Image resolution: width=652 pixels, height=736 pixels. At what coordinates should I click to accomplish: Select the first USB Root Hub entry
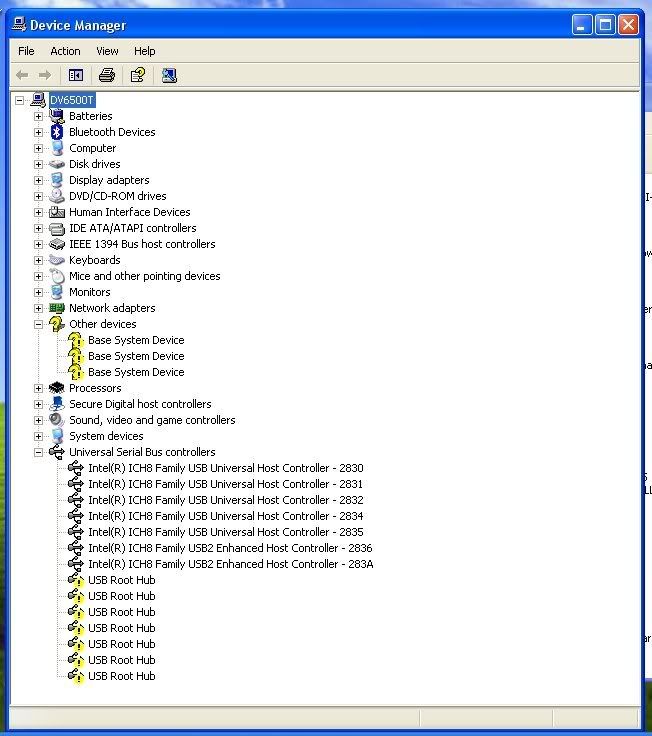pyautogui.click(x=122, y=580)
